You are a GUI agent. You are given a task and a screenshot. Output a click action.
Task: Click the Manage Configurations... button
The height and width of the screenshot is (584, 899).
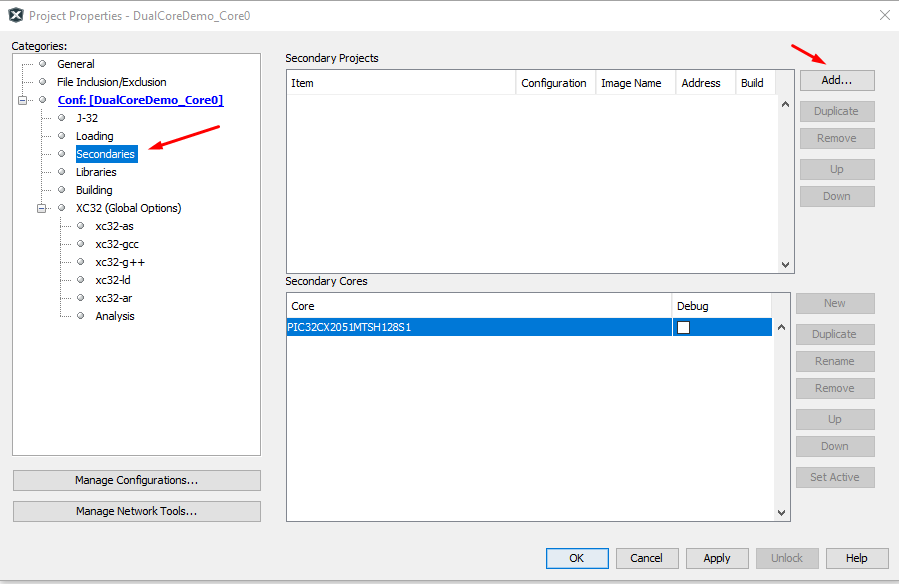(136, 480)
